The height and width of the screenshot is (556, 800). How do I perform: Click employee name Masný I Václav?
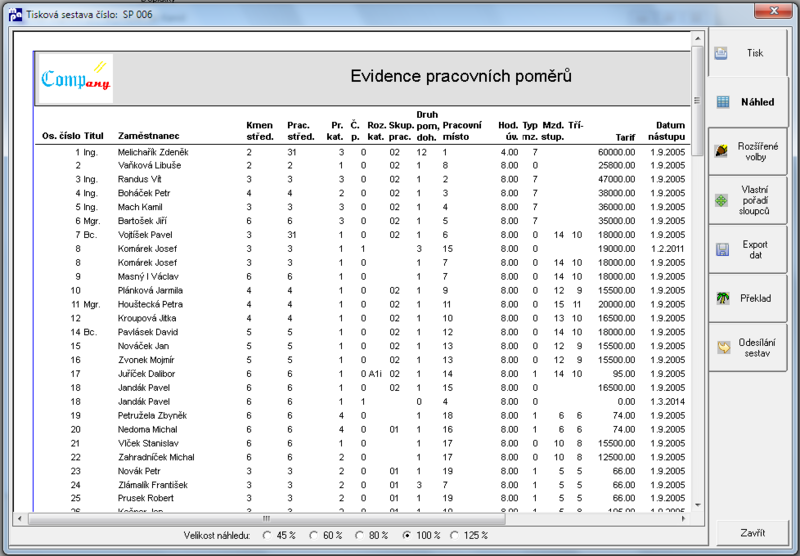click(148, 276)
